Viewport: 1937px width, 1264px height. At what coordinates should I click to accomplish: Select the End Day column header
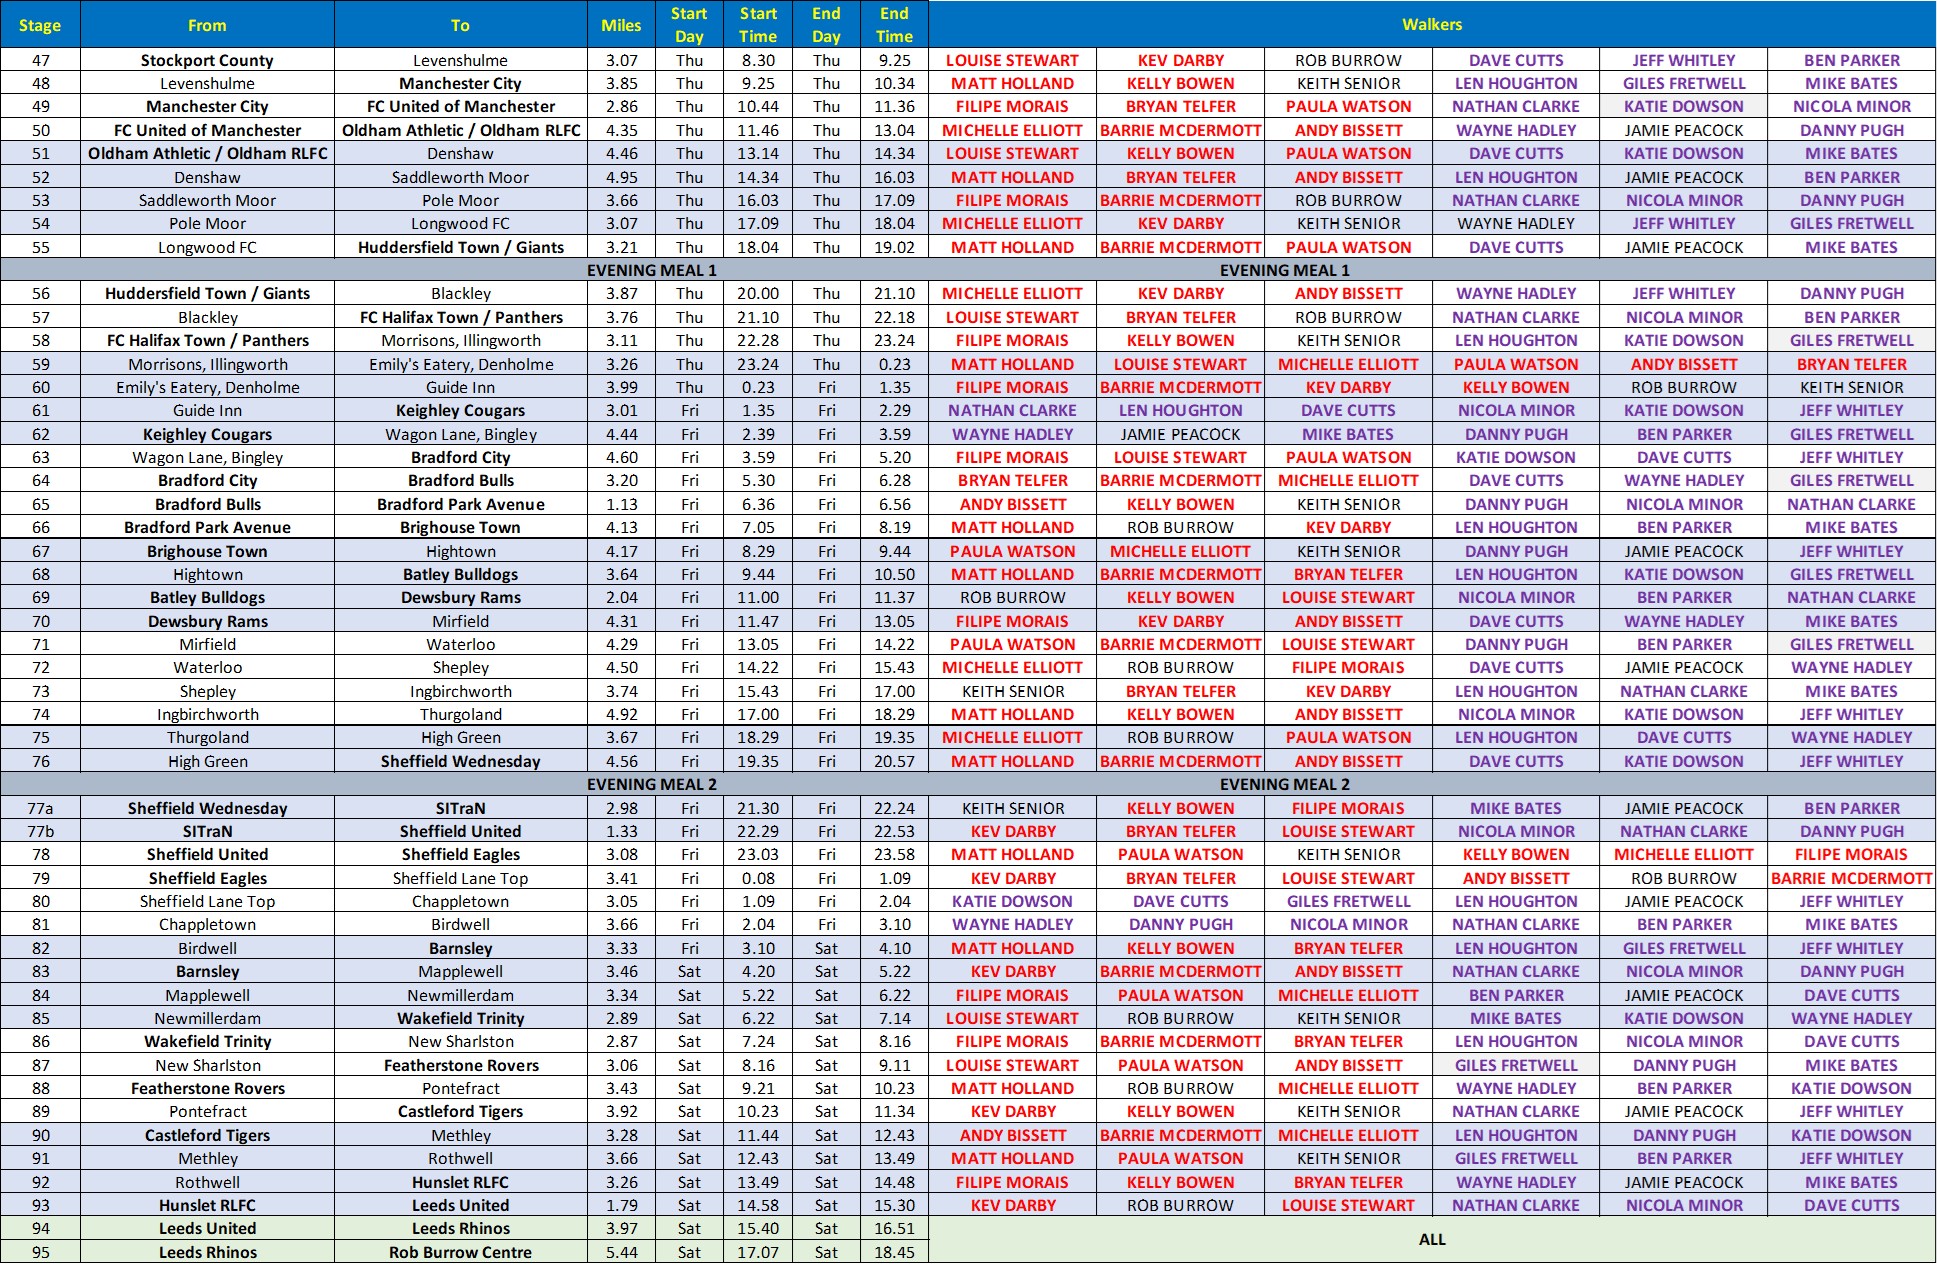tap(826, 25)
